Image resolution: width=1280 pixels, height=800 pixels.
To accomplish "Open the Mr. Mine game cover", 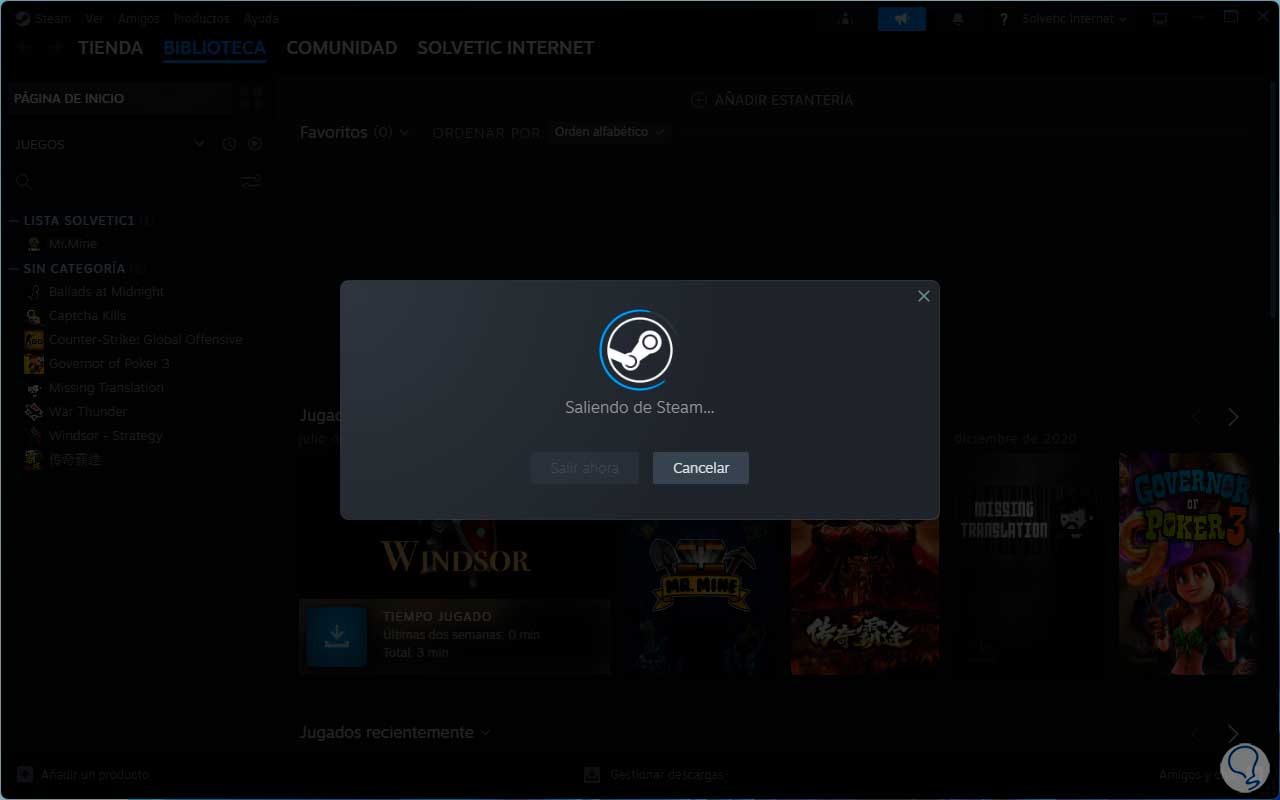I will [700, 597].
